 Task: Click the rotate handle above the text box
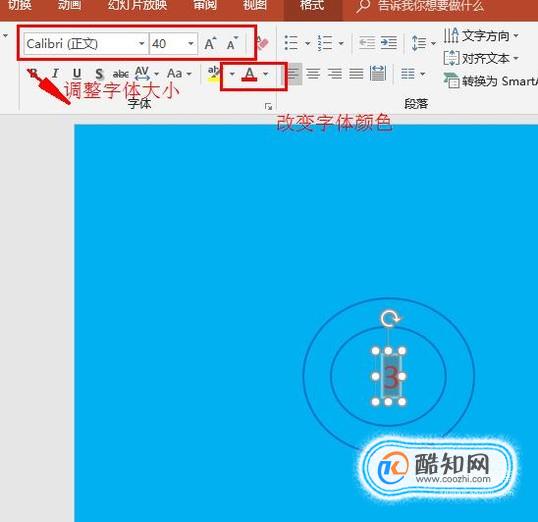(389, 319)
